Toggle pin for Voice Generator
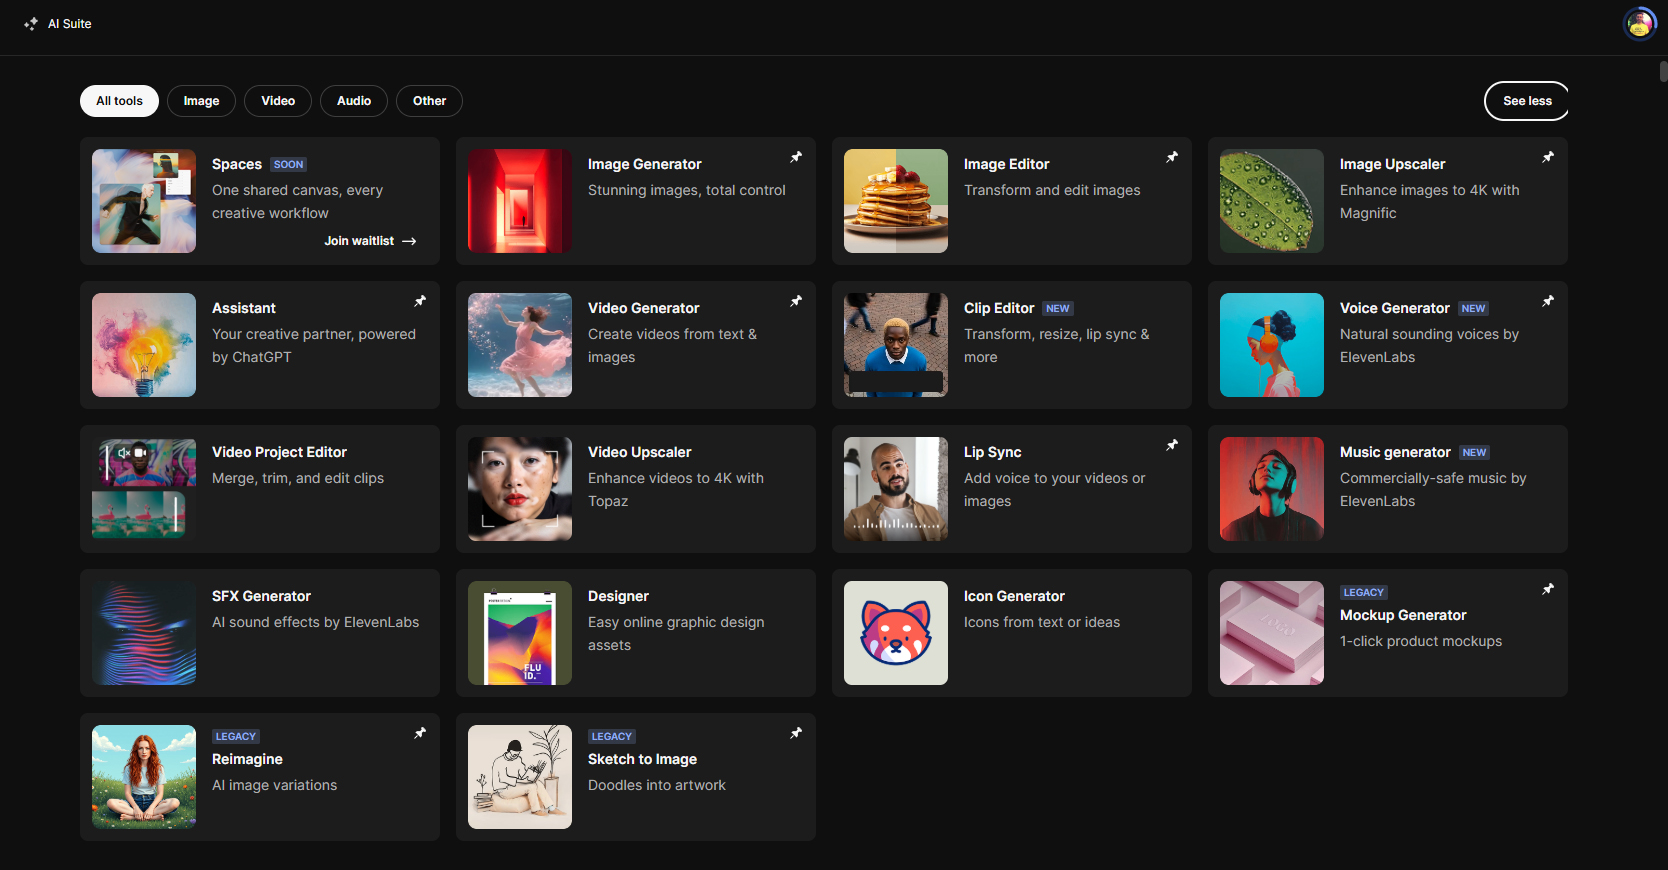Image resolution: width=1668 pixels, height=870 pixels. pyautogui.click(x=1548, y=301)
